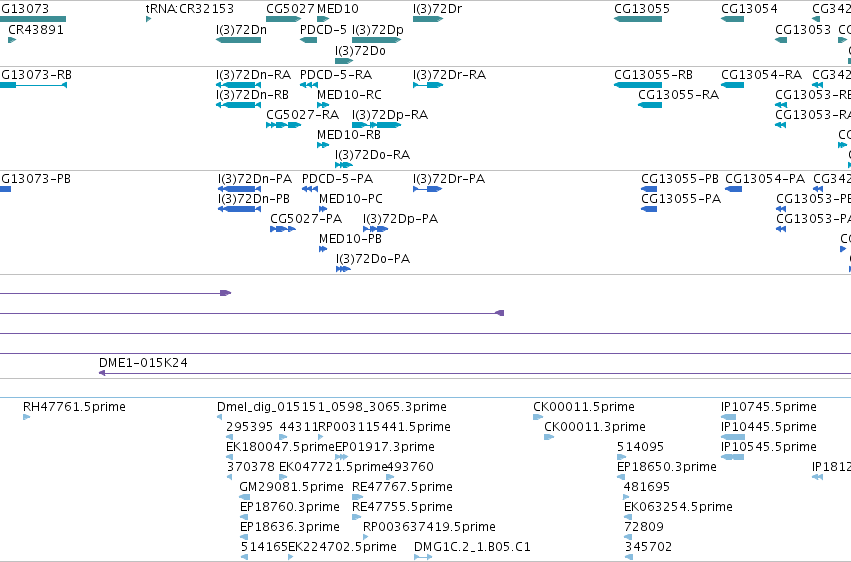This screenshot has width=851, height=562.
Task: Open the CG13054 gene label
Action: (x=750, y=9)
